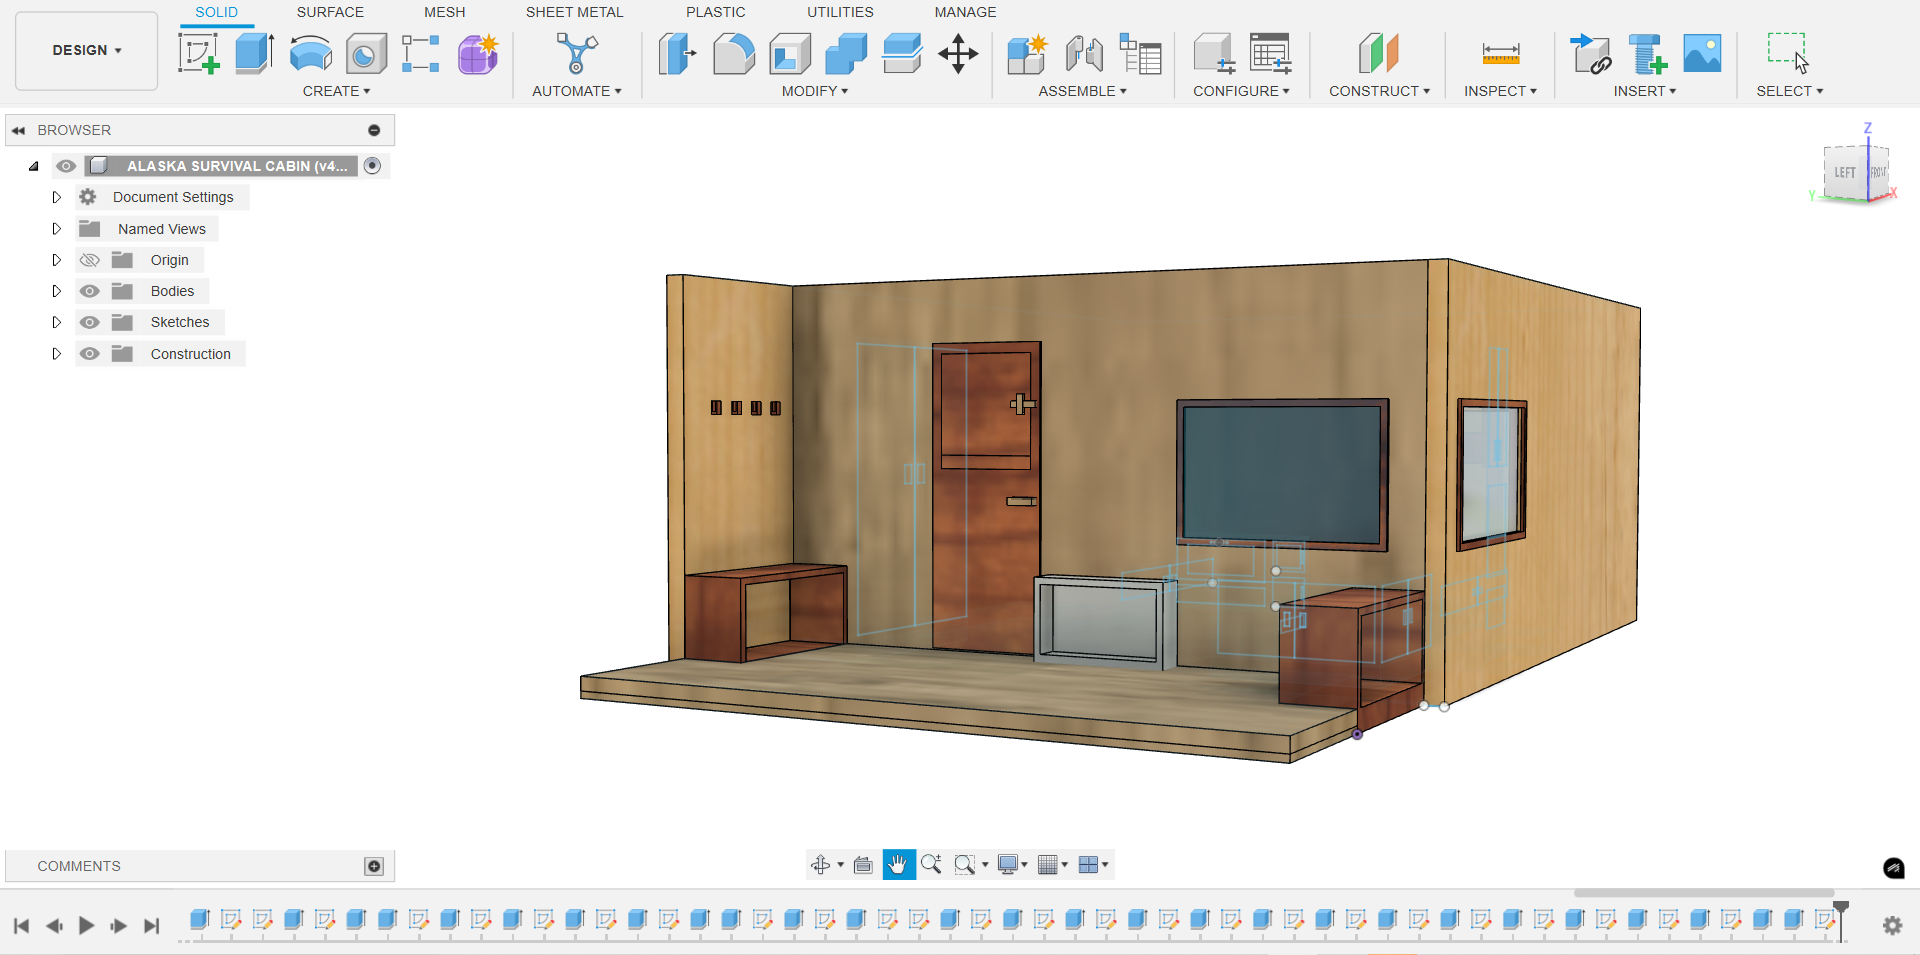Switch to the MESH tab

click(444, 12)
